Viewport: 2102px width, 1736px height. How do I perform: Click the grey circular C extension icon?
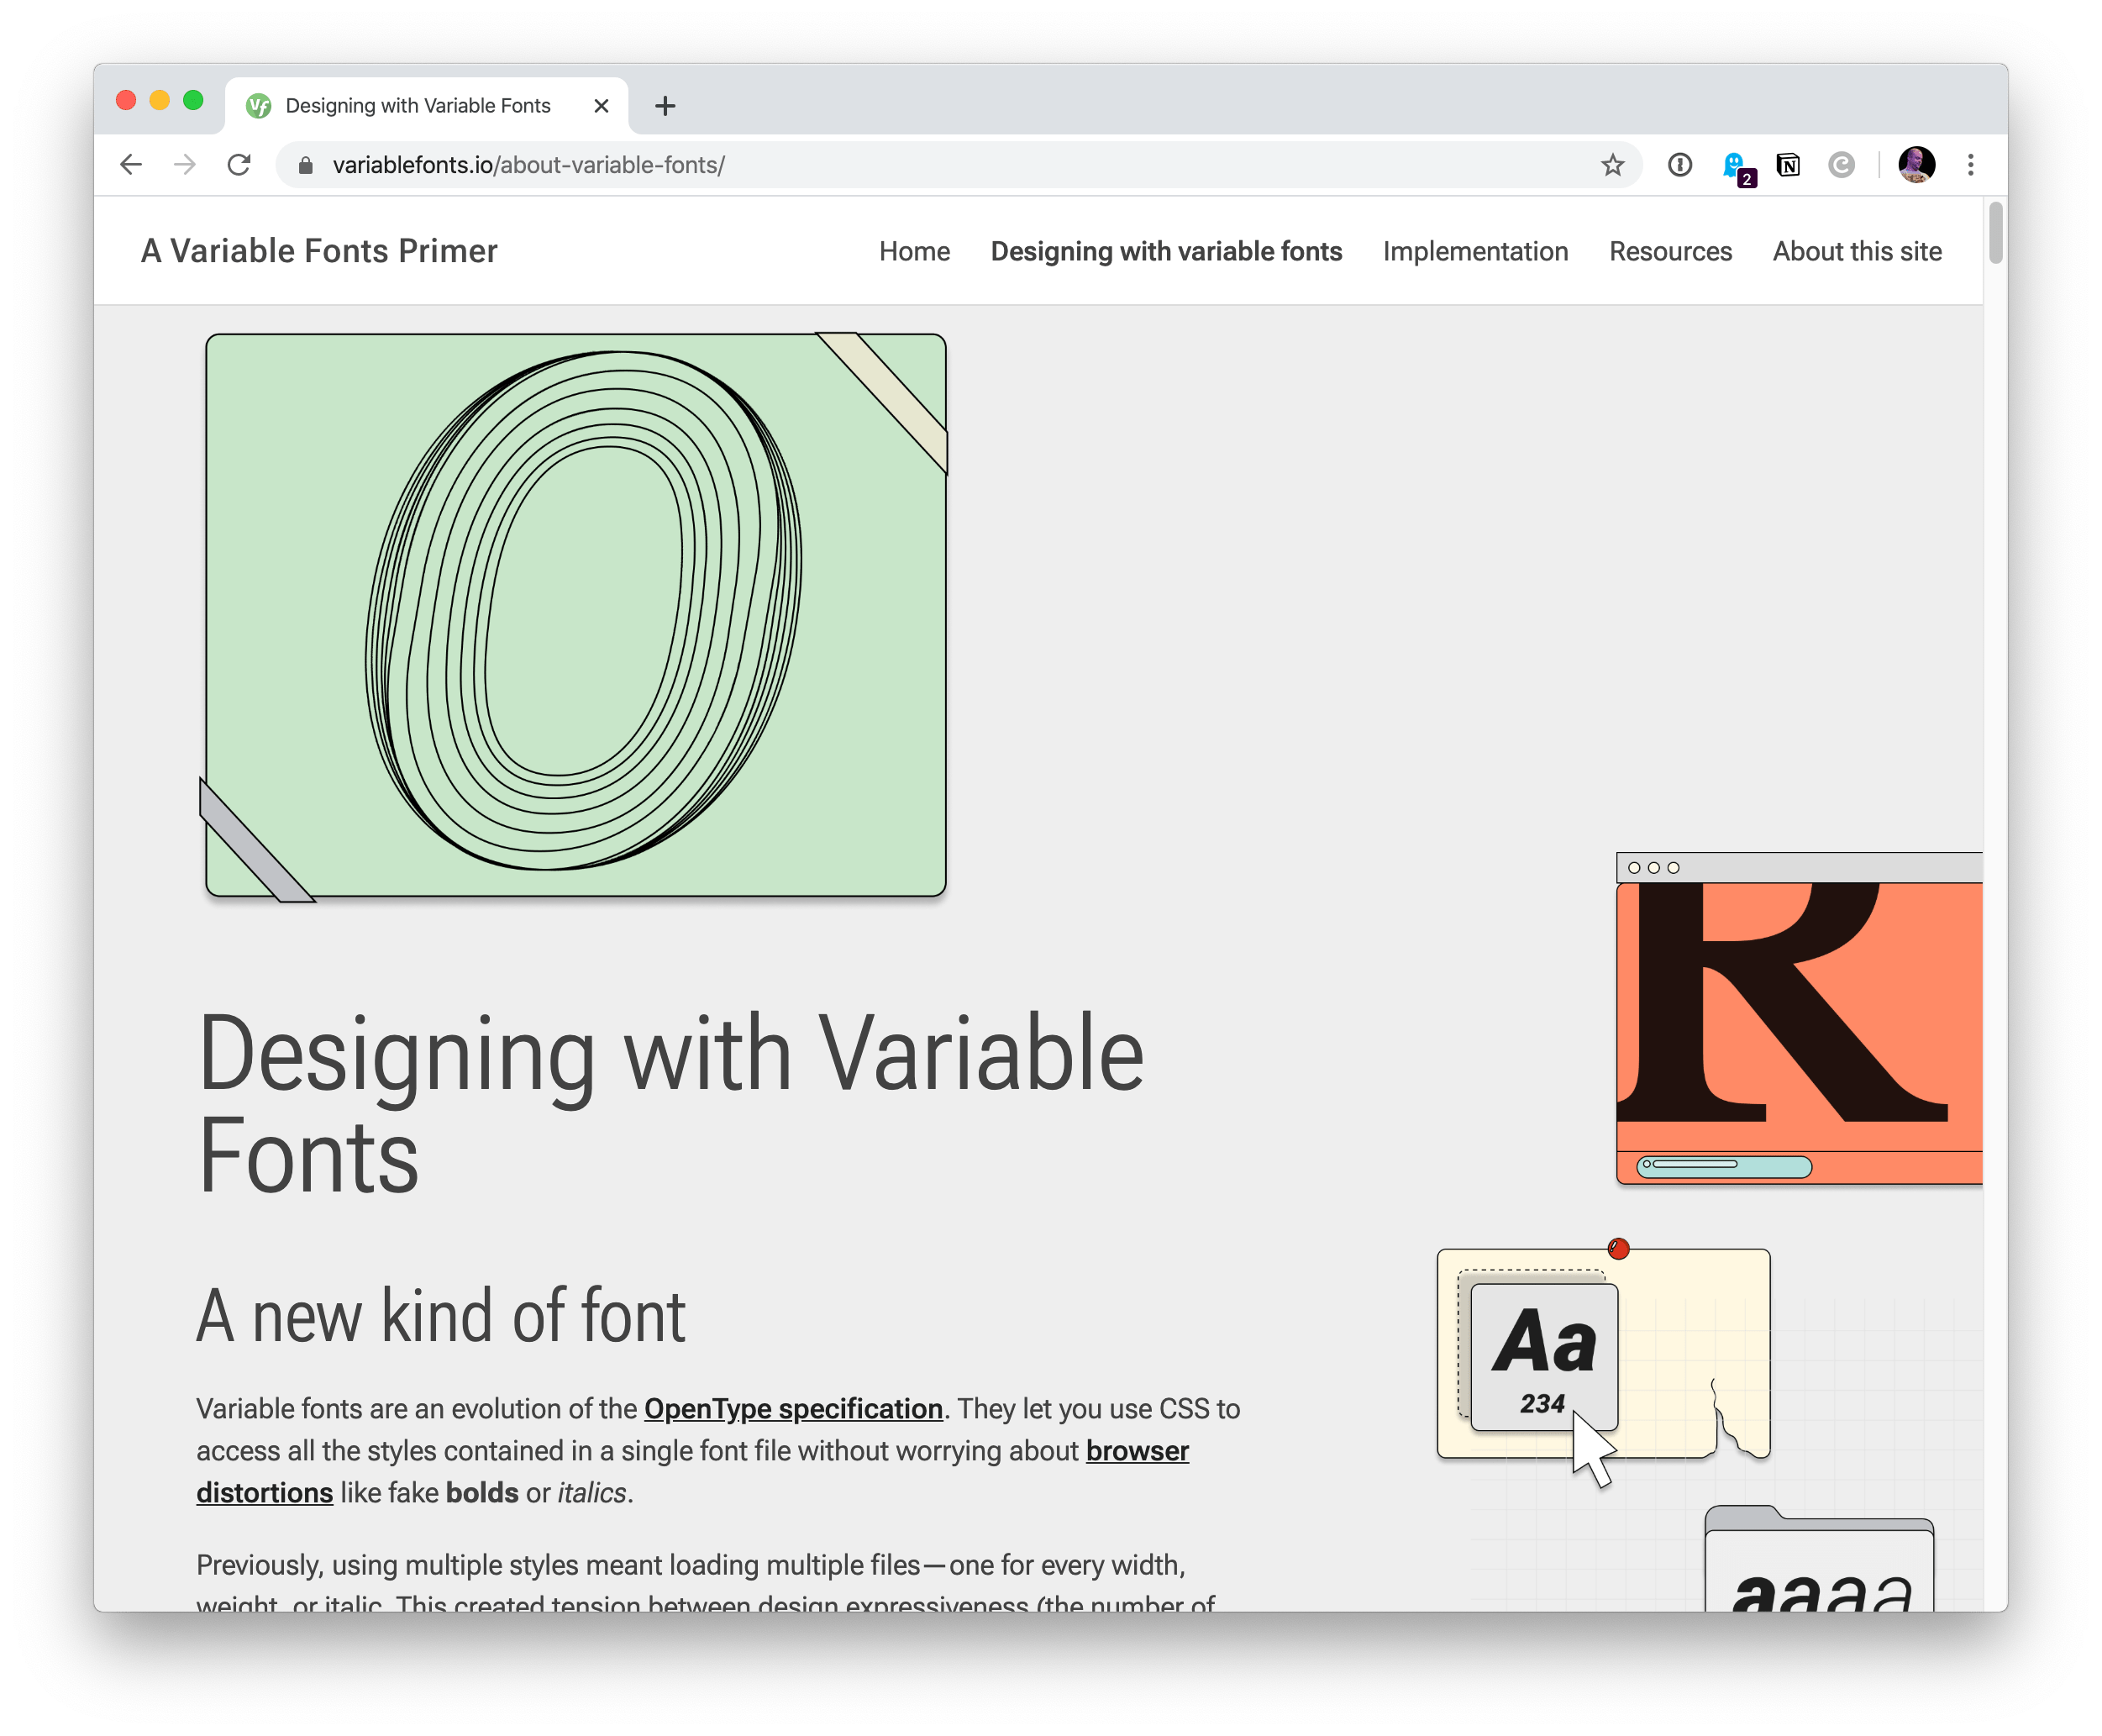pos(1841,165)
